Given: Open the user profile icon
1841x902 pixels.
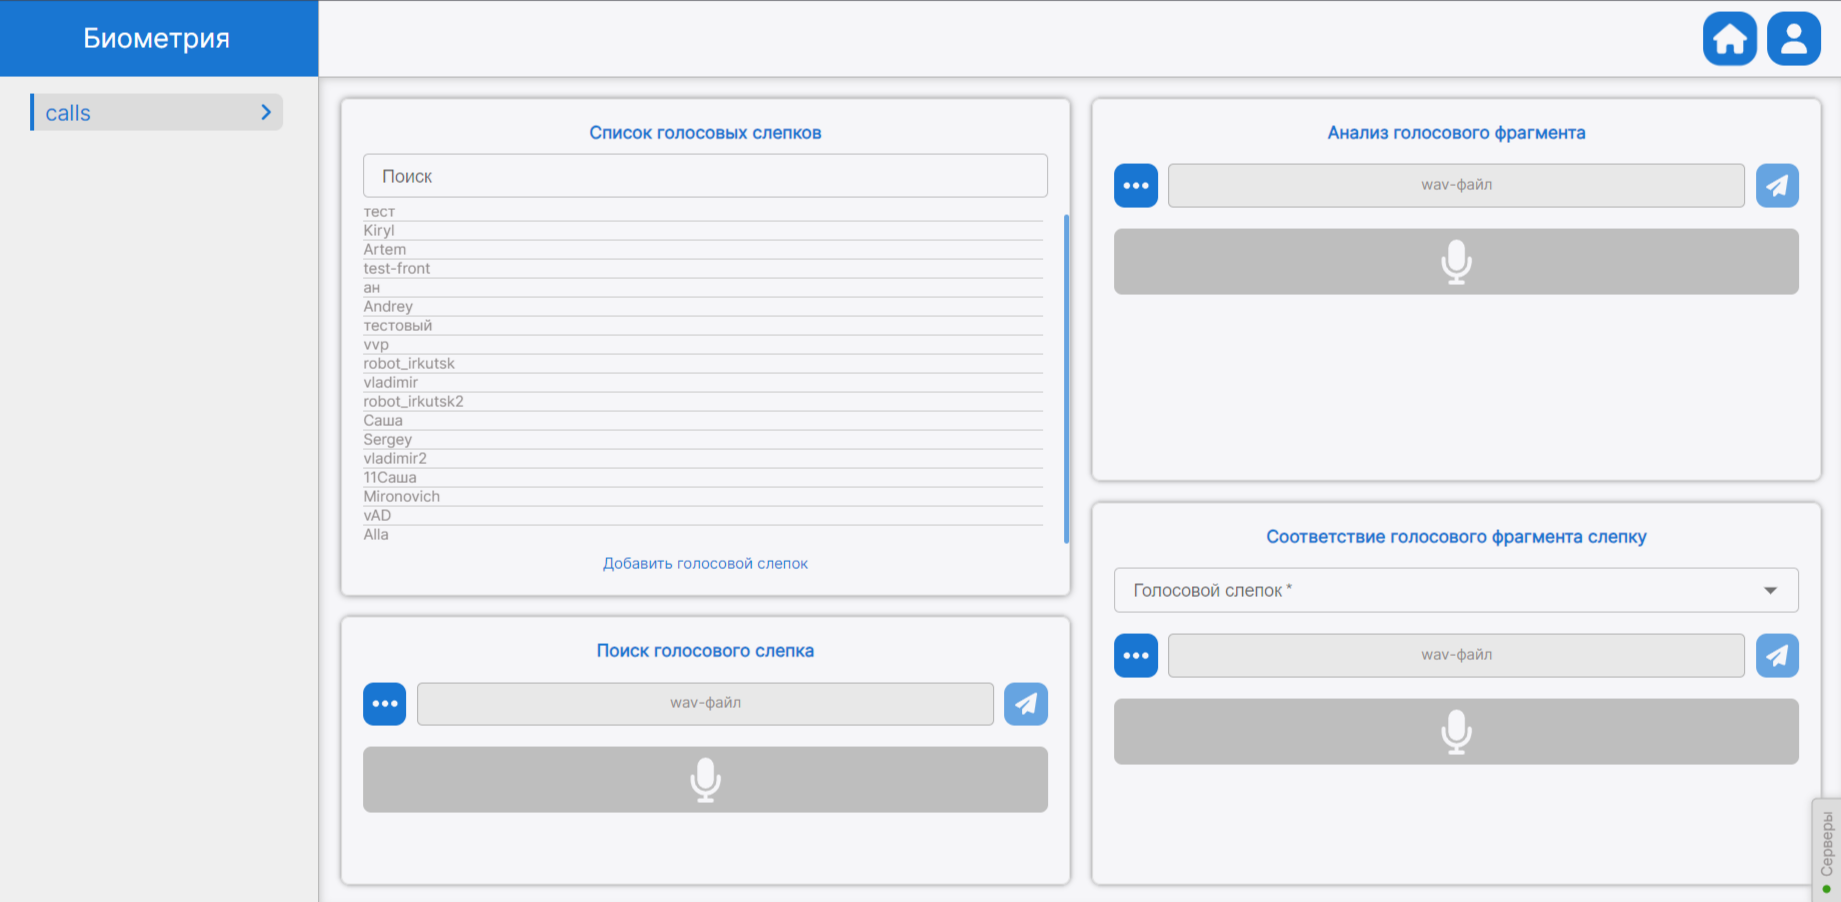Looking at the screenshot, I should tap(1793, 39).
